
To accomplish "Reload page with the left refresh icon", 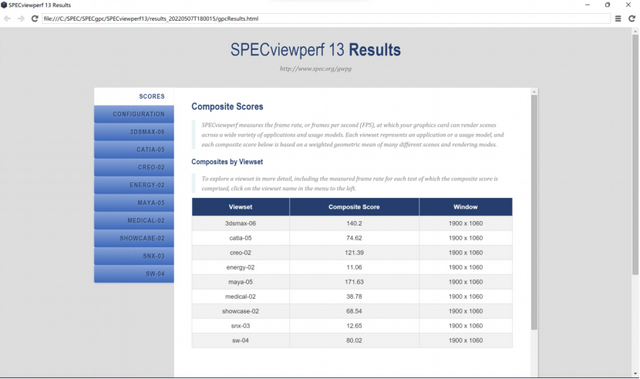I will coord(34,18).
